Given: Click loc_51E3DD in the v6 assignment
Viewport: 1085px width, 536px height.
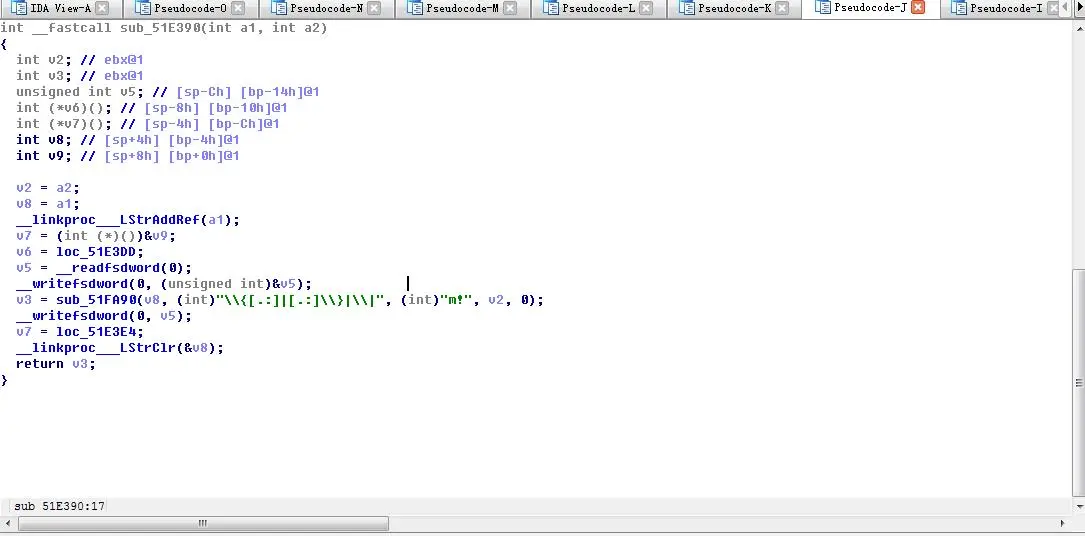Looking at the screenshot, I should [95, 252].
